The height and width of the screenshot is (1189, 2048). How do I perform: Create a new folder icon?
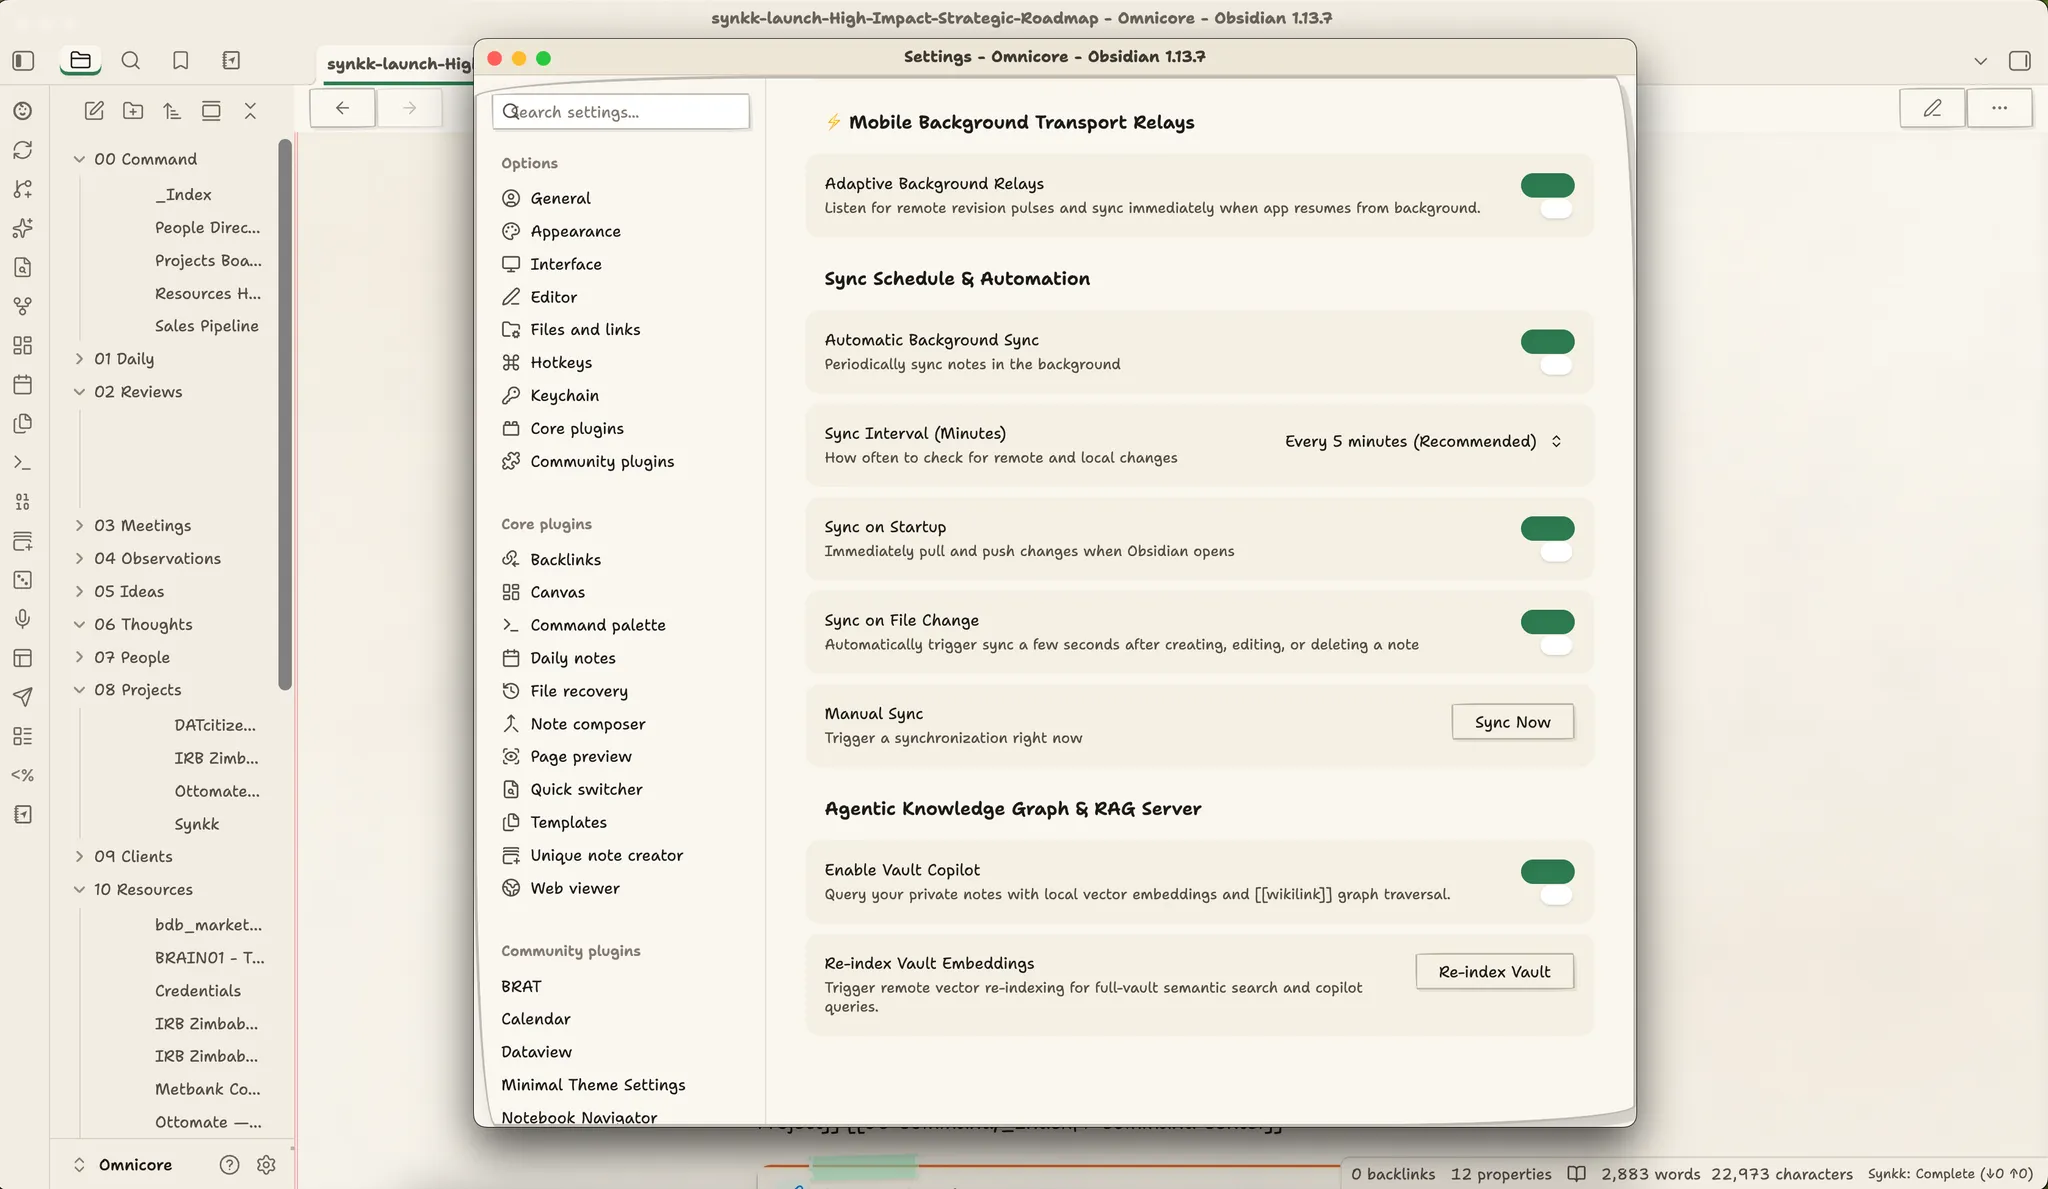click(x=133, y=111)
